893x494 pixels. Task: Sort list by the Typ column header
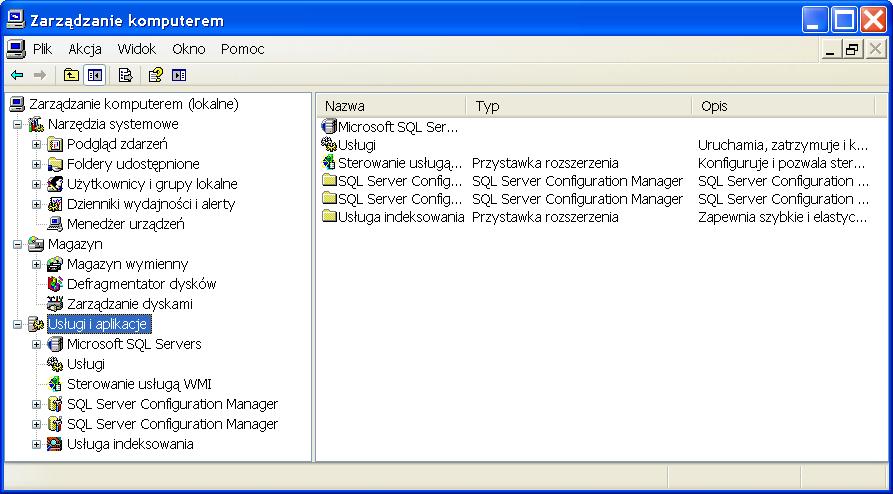(x=579, y=106)
